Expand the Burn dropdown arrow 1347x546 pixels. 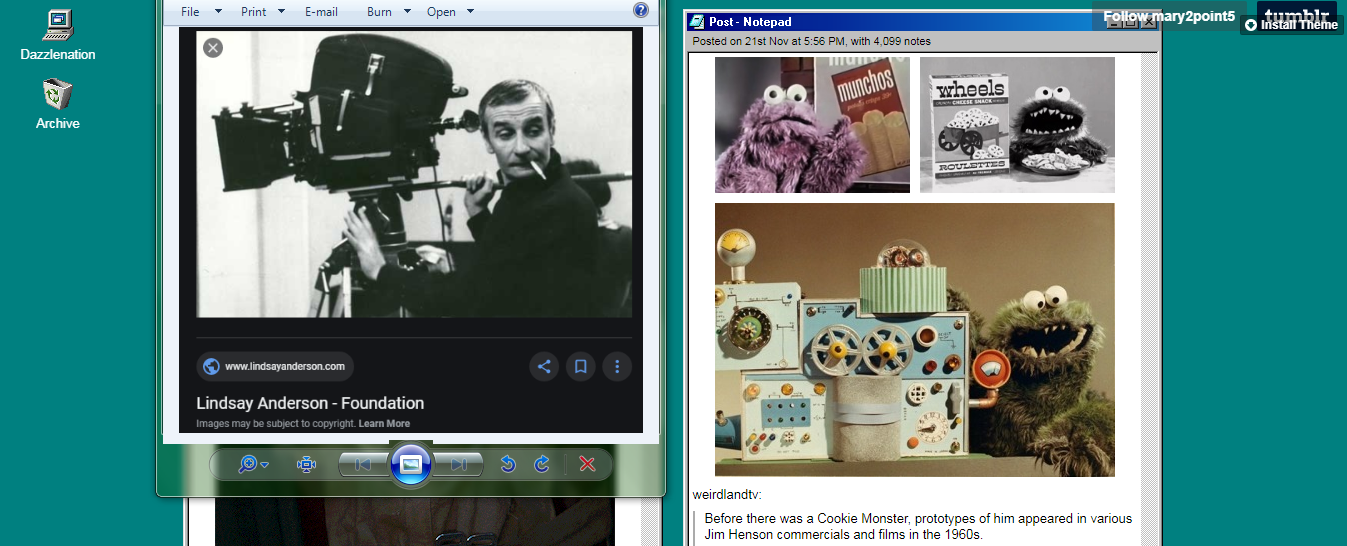(407, 12)
